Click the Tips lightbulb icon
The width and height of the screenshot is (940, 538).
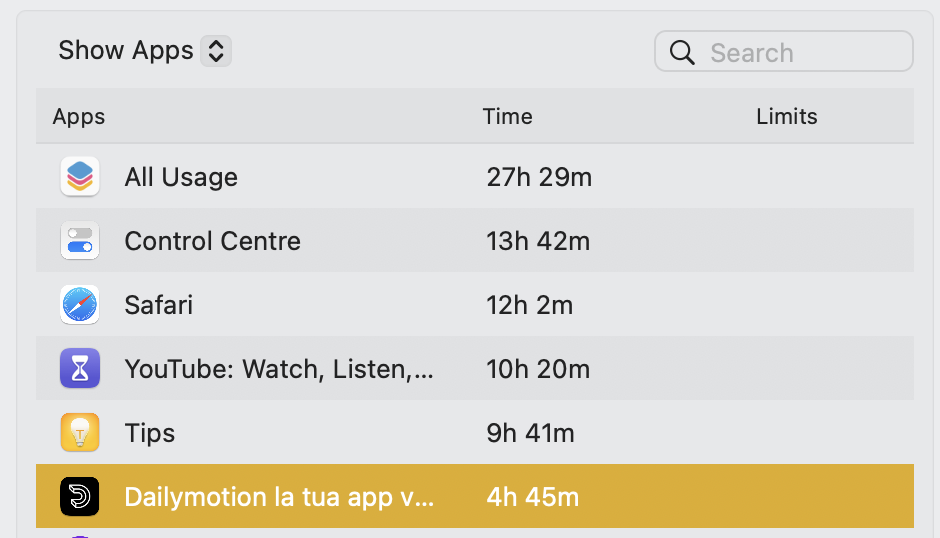pos(80,432)
